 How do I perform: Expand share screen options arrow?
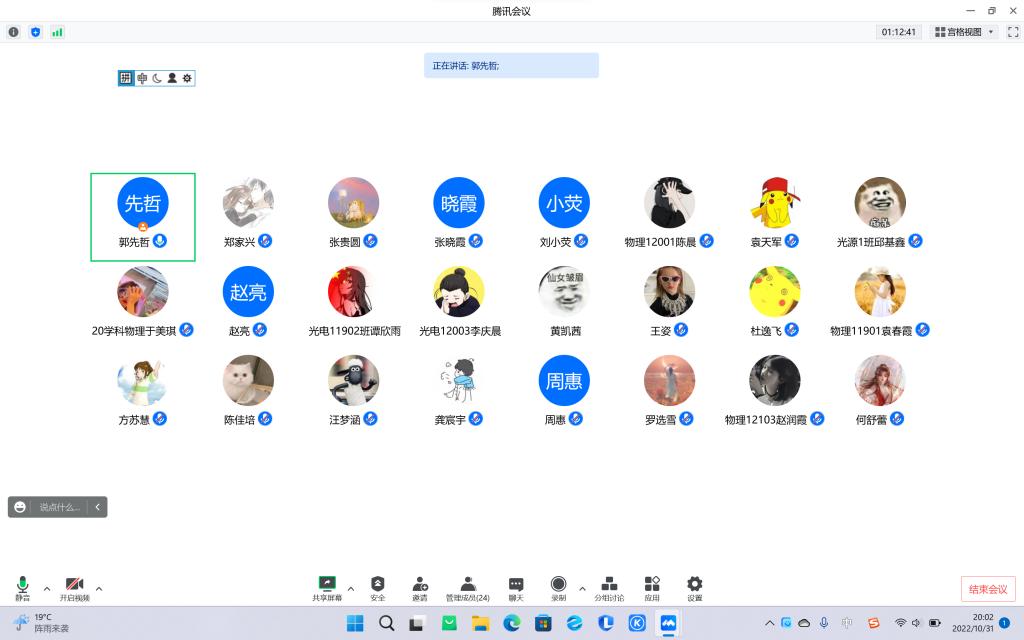tap(350, 588)
